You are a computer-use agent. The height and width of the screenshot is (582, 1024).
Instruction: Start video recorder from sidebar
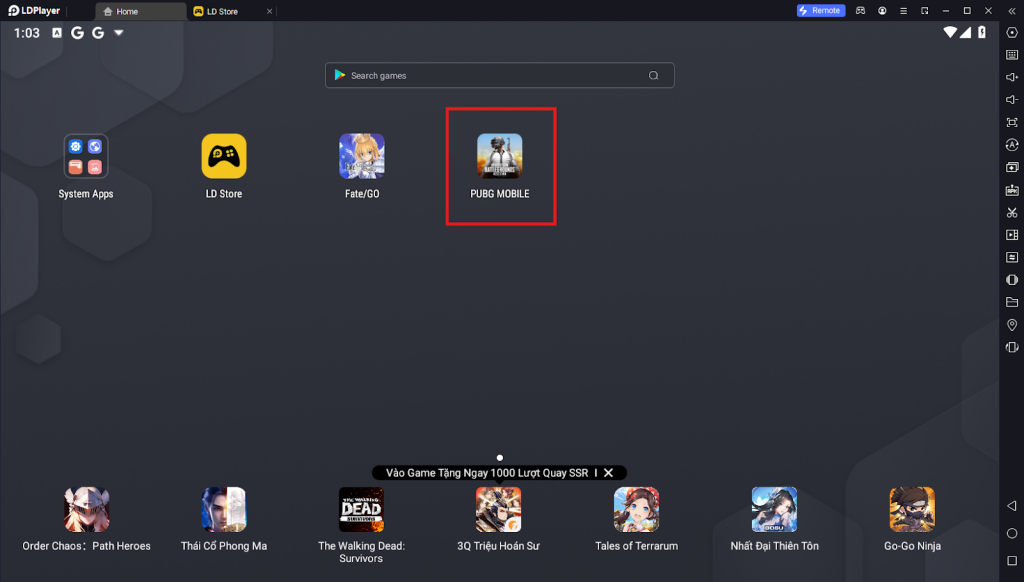coord(1012,234)
